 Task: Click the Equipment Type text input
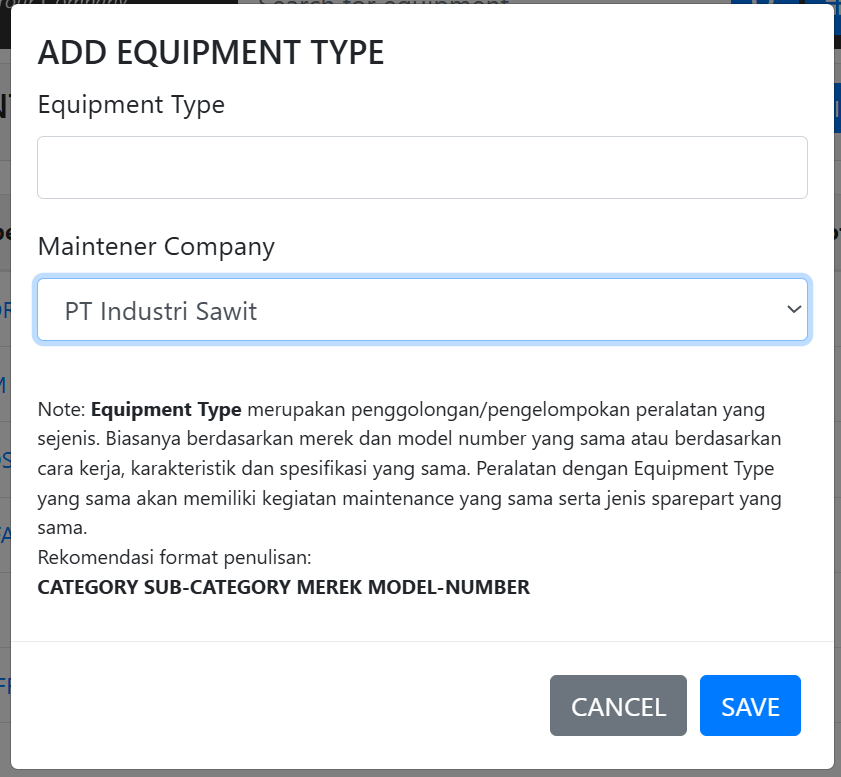pyautogui.click(x=421, y=167)
